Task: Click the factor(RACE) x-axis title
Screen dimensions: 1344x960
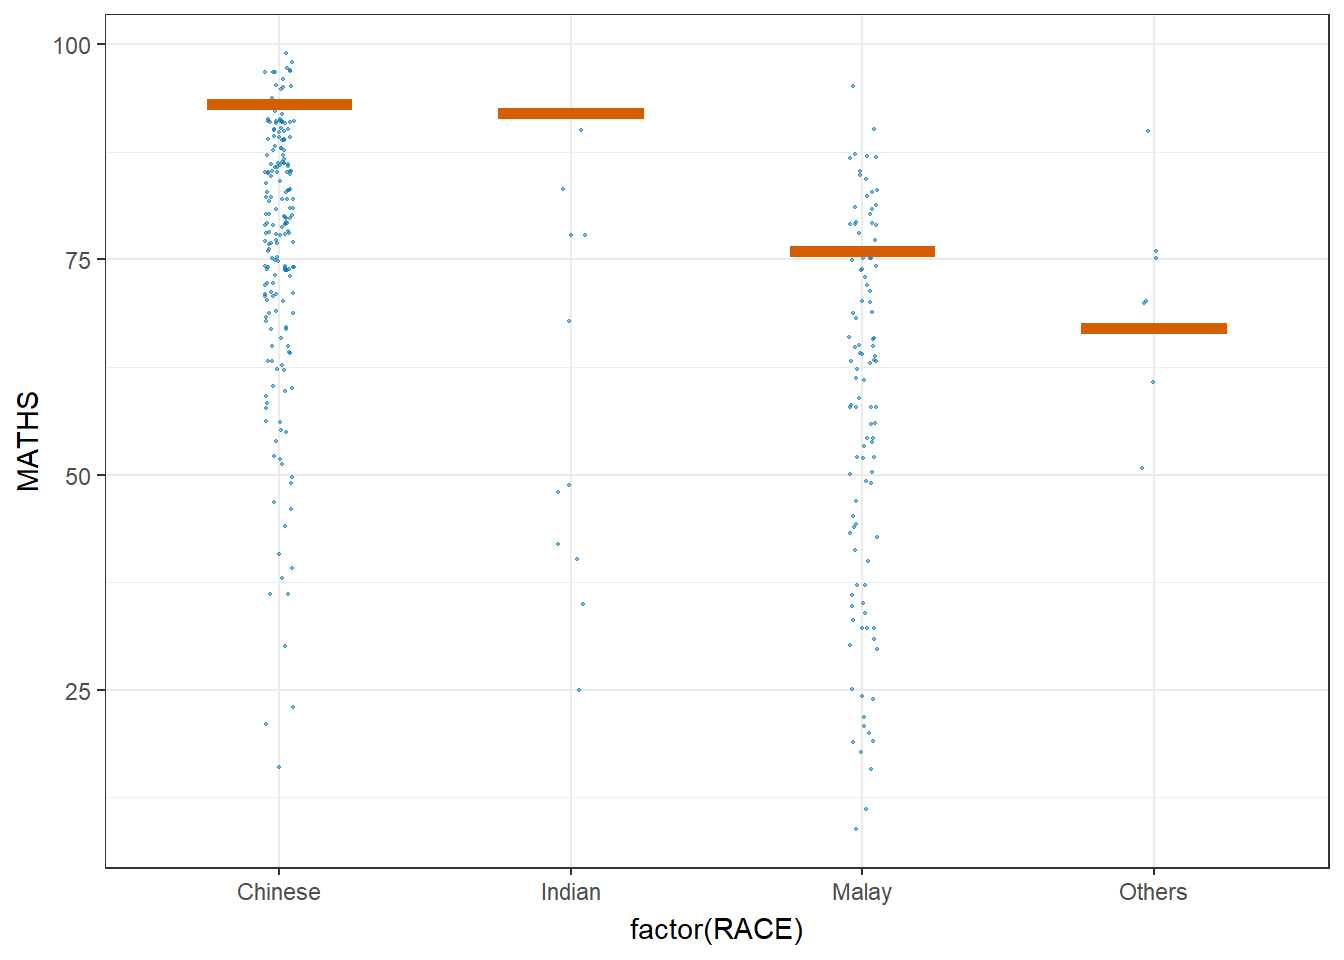Action: tap(716, 930)
